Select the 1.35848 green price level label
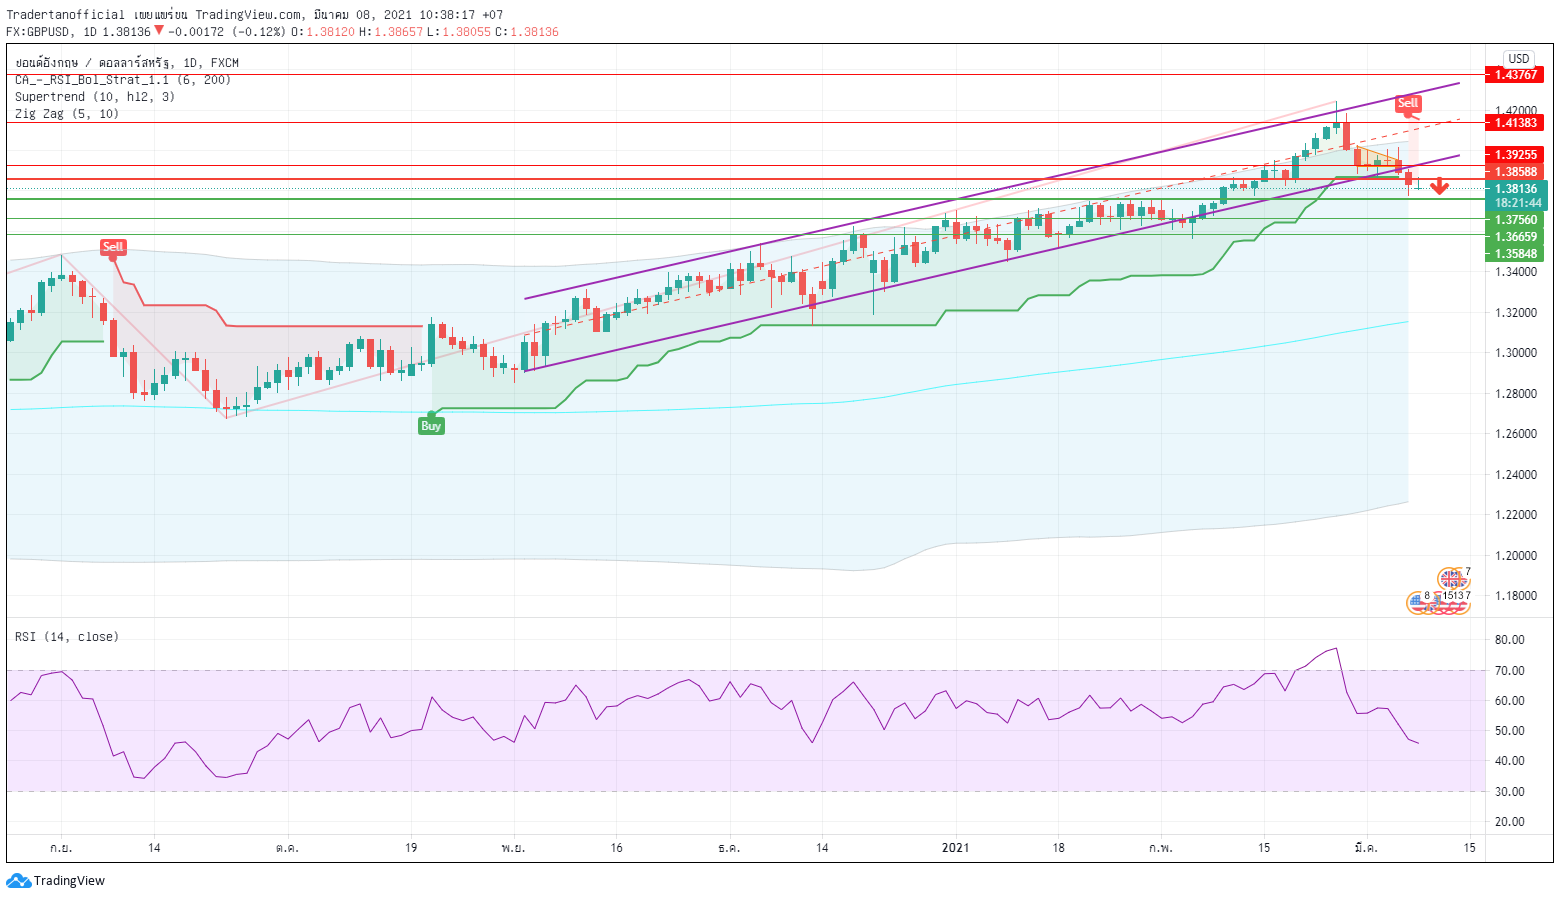Screen dimensions: 1560x899 (x=1515, y=254)
